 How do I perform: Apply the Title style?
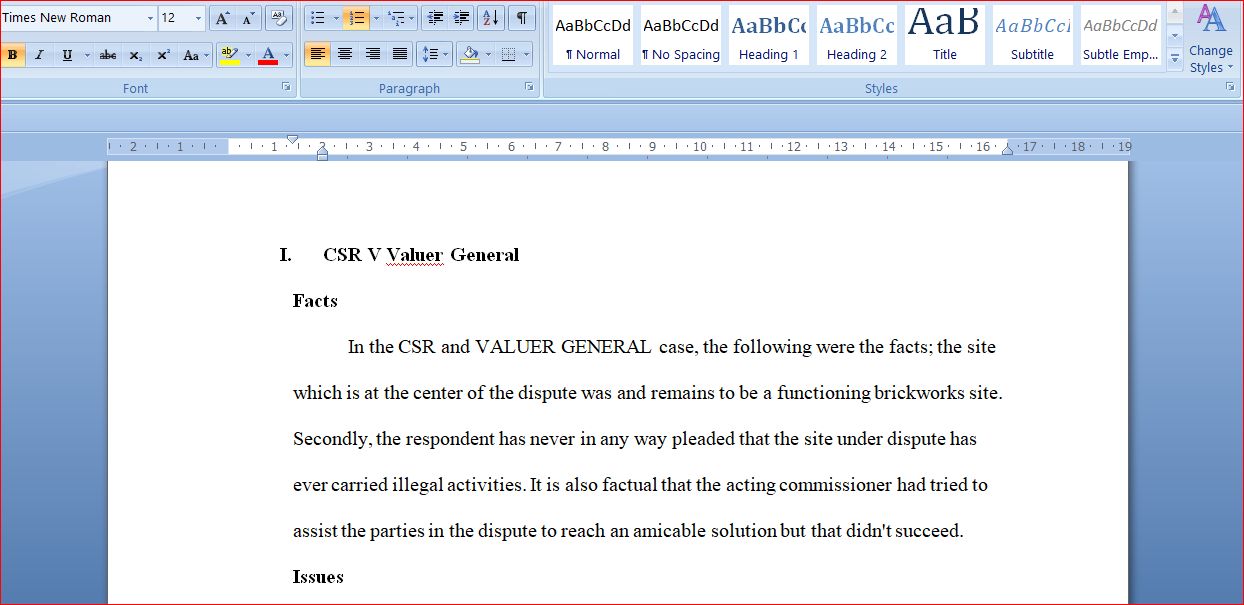[945, 36]
